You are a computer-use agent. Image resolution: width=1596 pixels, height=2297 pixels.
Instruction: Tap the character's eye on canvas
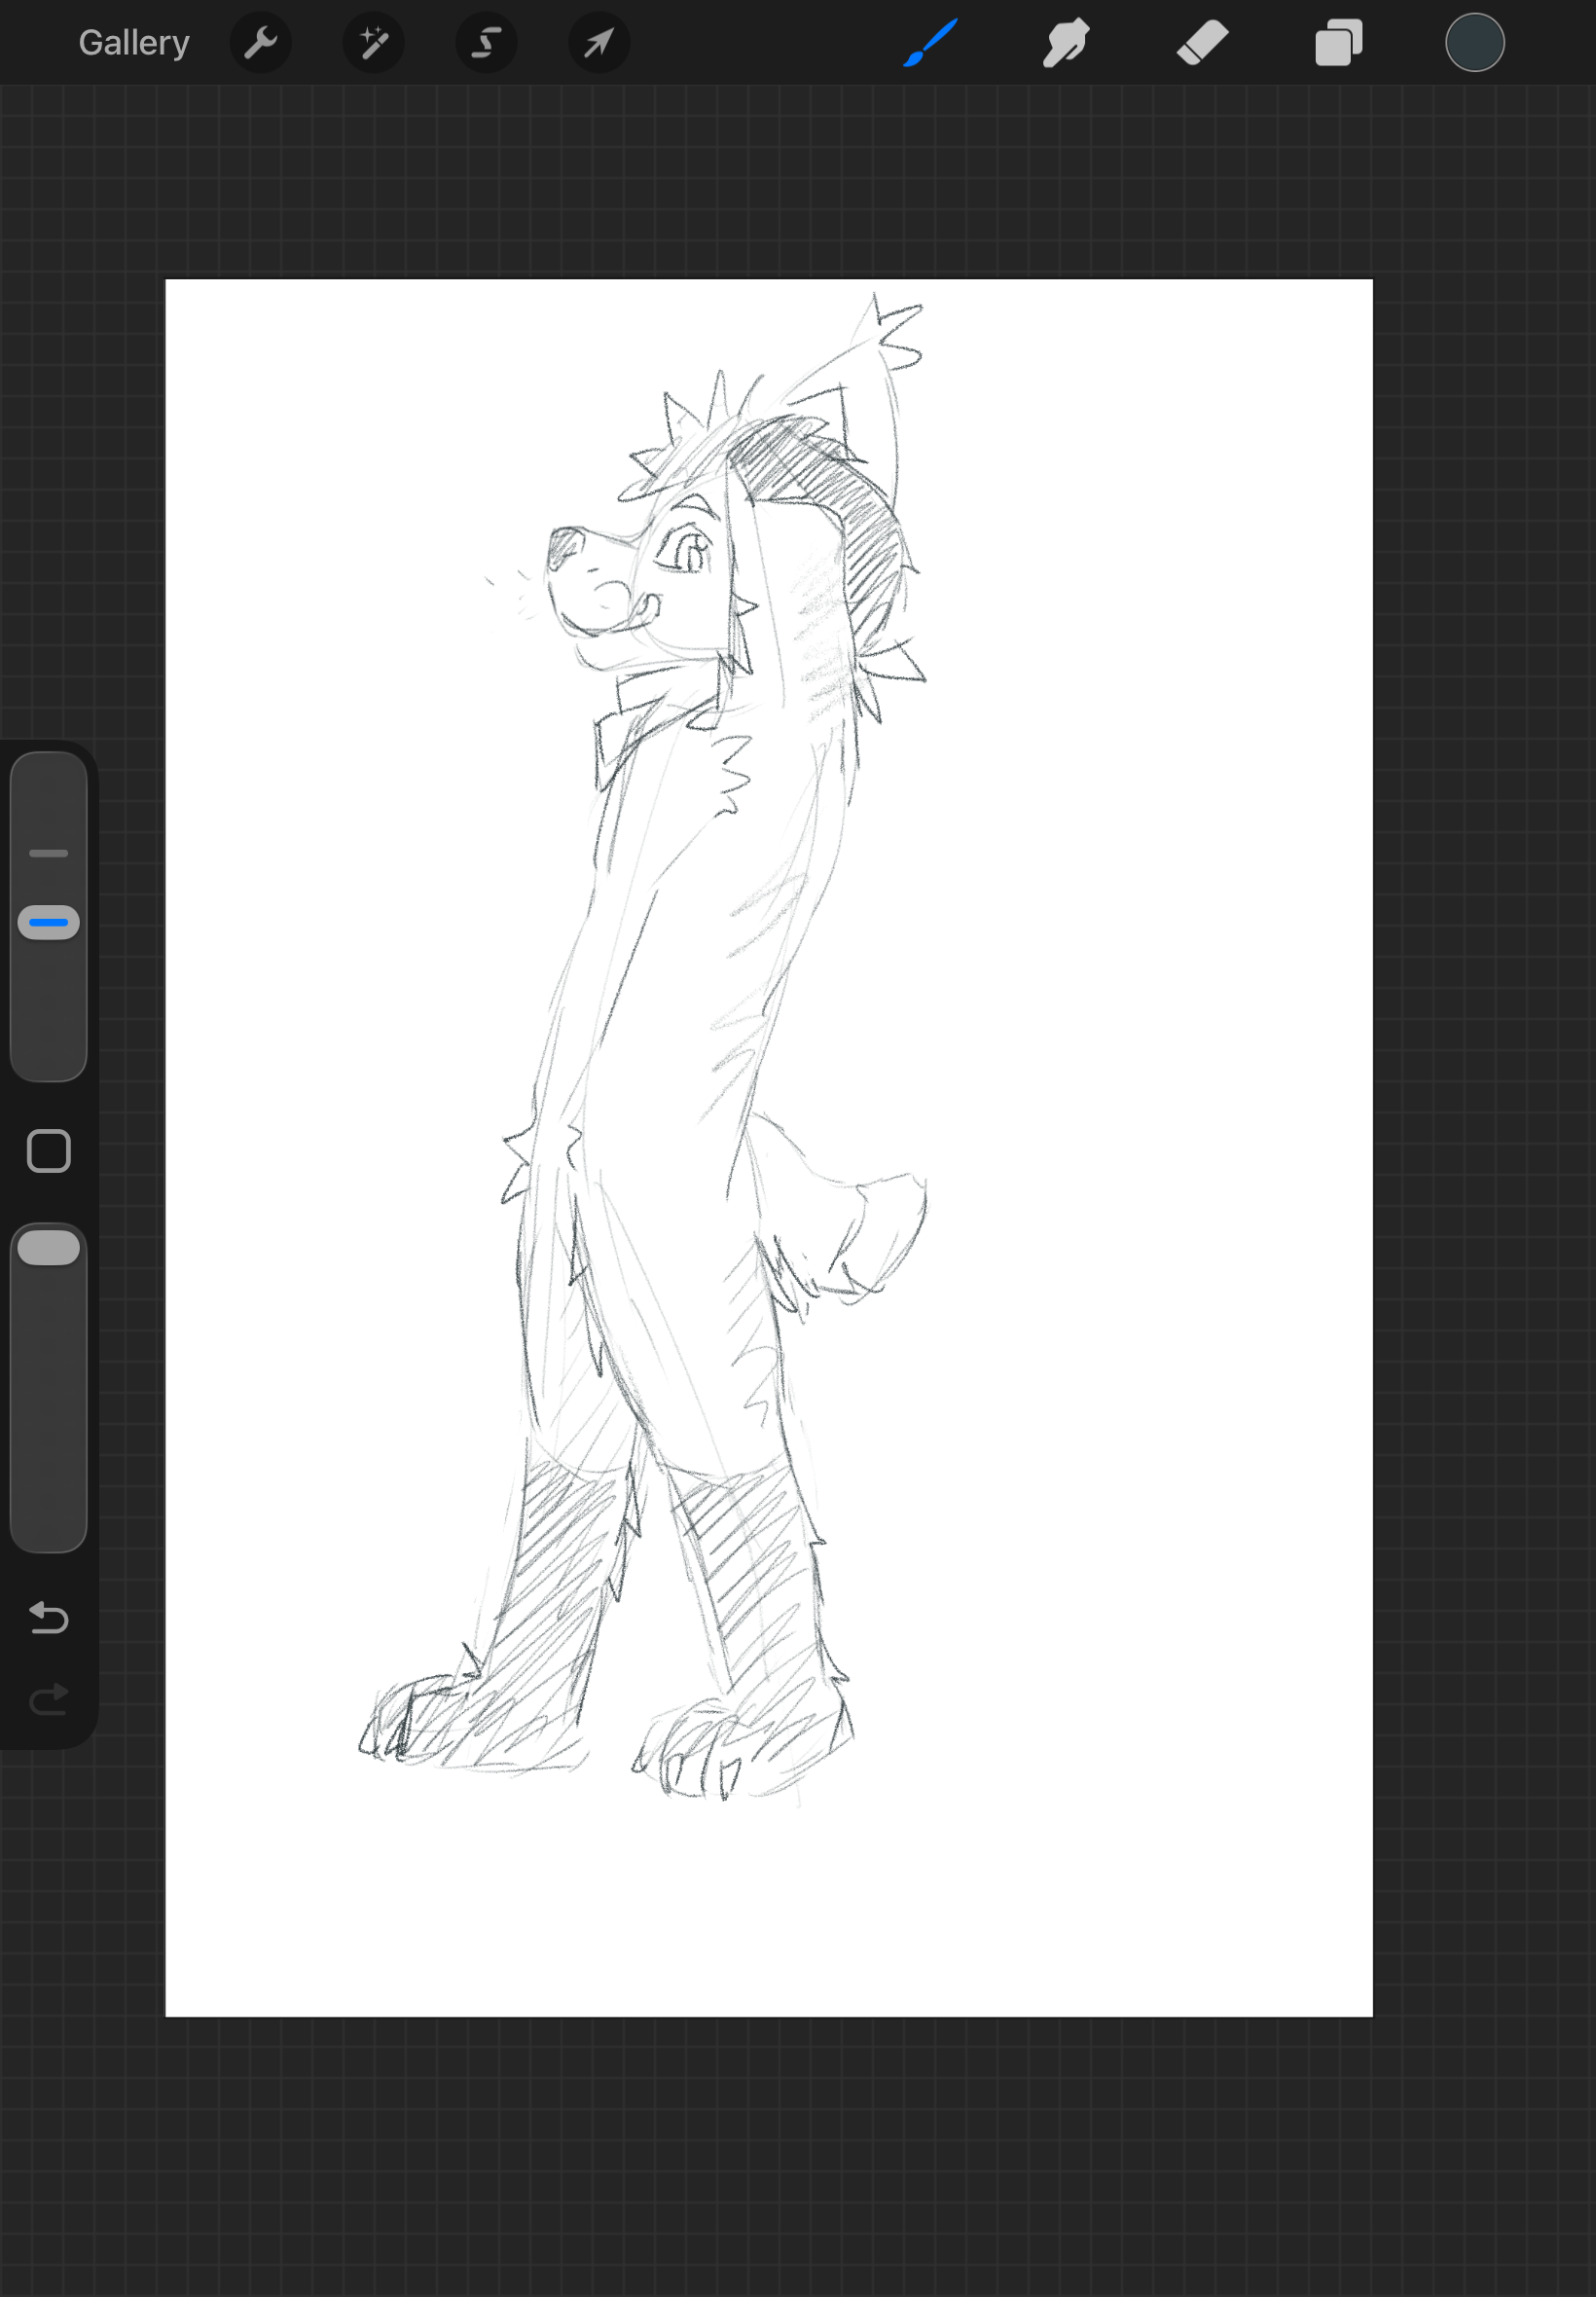pyautogui.click(x=688, y=550)
